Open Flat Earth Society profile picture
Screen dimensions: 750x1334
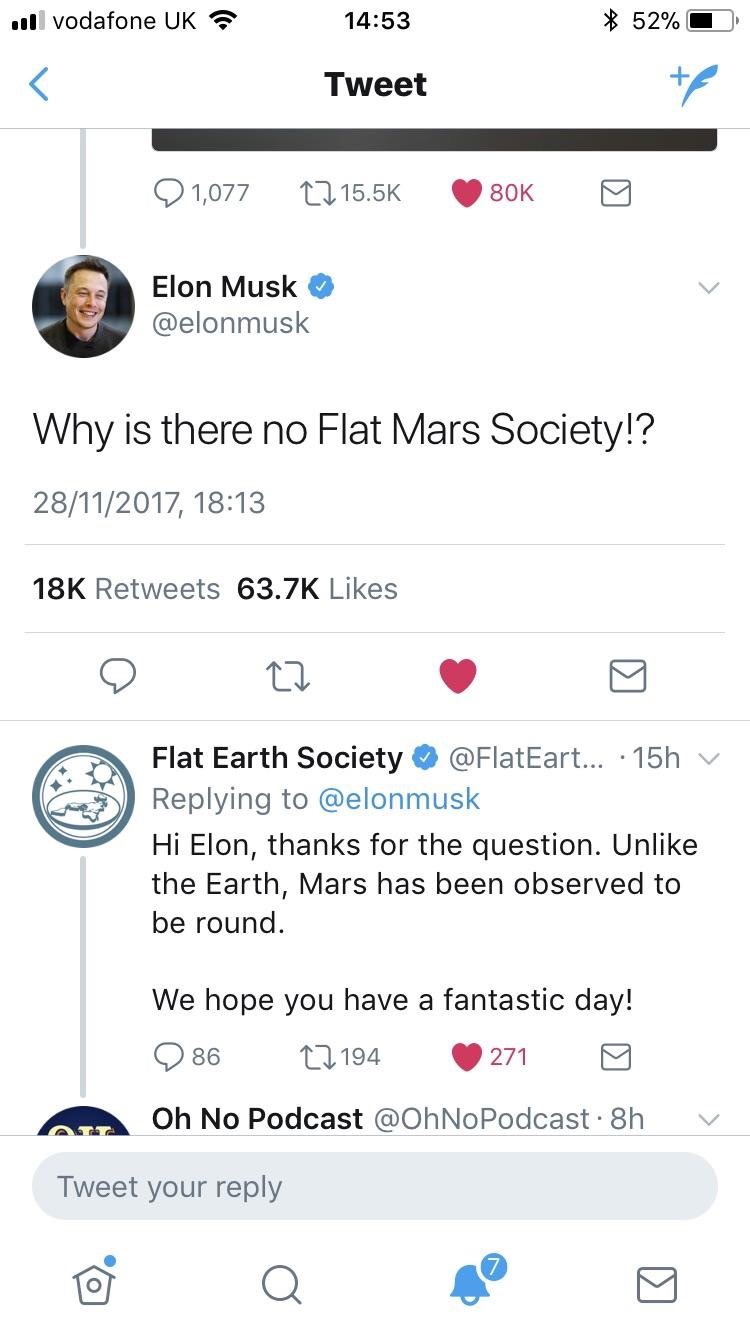coord(83,797)
